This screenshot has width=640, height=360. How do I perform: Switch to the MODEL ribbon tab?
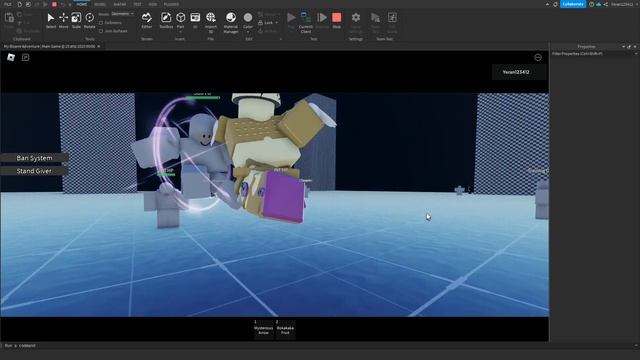tap(100, 4)
